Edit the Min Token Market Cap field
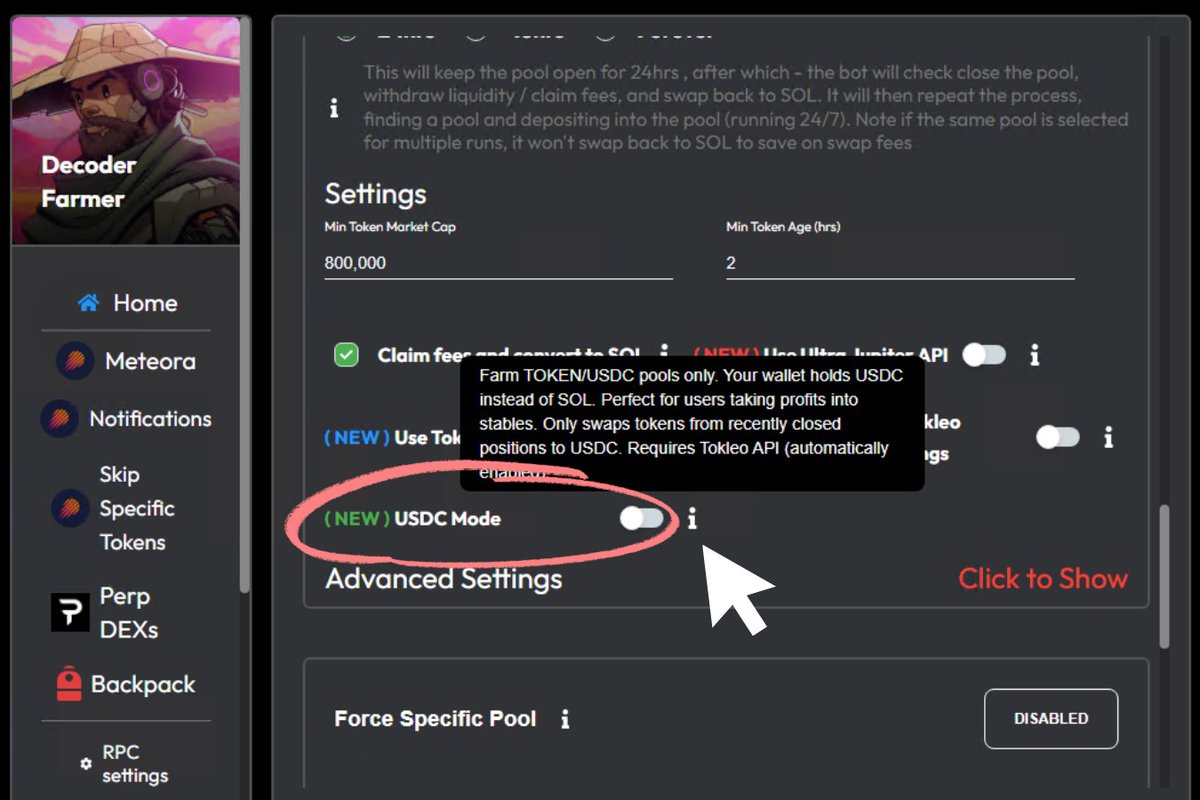Image resolution: width=1200 pixels, height=800 pixels. tap(498, 263)
